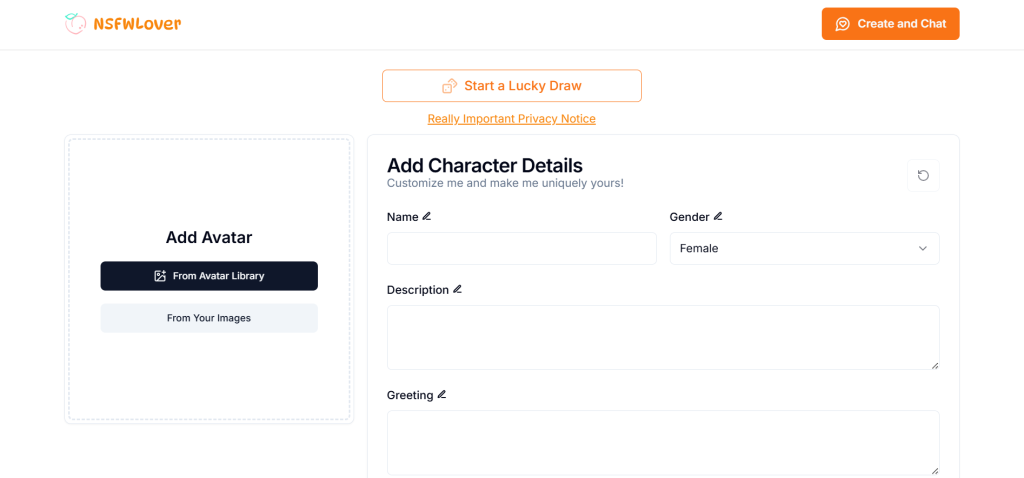Viewport: 1024px width, 478px height.
Task: Choose avatar From Your Images
Action: 209,318
